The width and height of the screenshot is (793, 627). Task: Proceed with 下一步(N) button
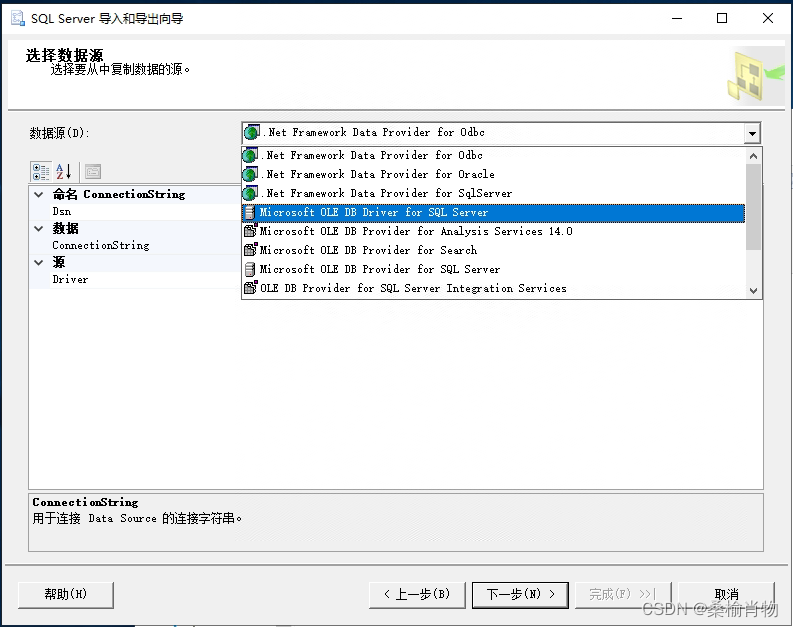coord(520,595)
